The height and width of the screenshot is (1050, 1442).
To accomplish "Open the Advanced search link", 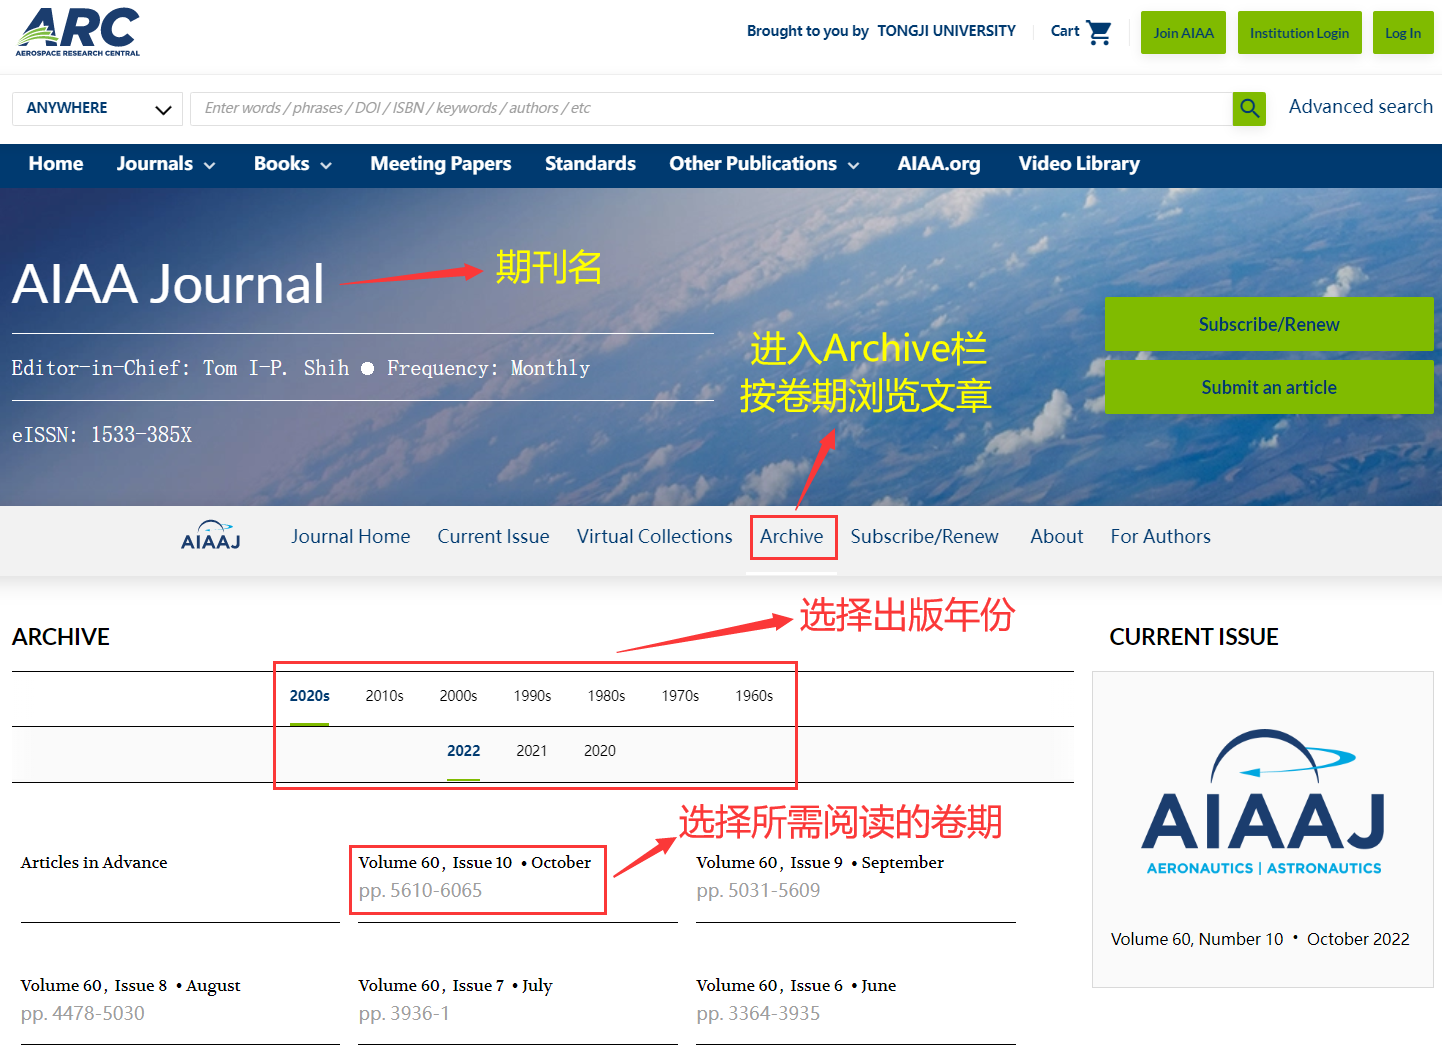I will click(x=1360, y=107).
